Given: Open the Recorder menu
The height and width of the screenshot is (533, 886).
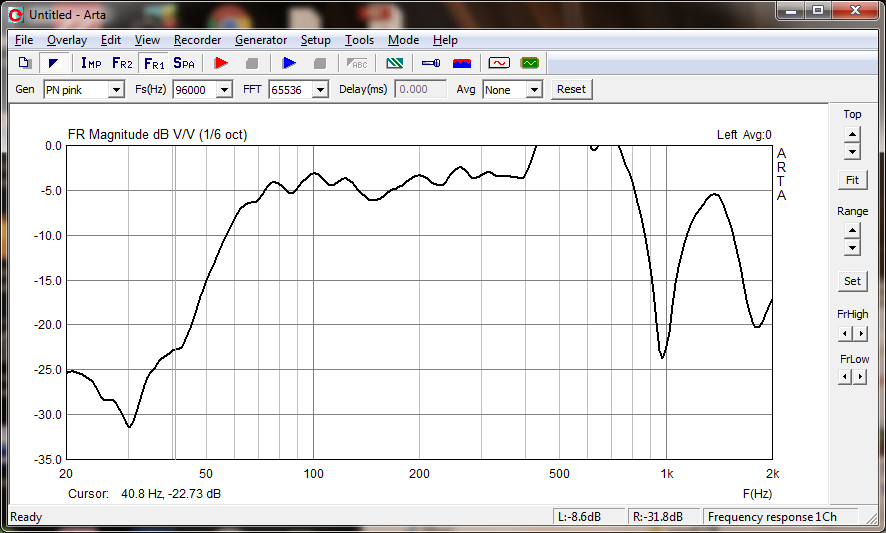Looking at the screenshot, I should click(x=197, y=40).
